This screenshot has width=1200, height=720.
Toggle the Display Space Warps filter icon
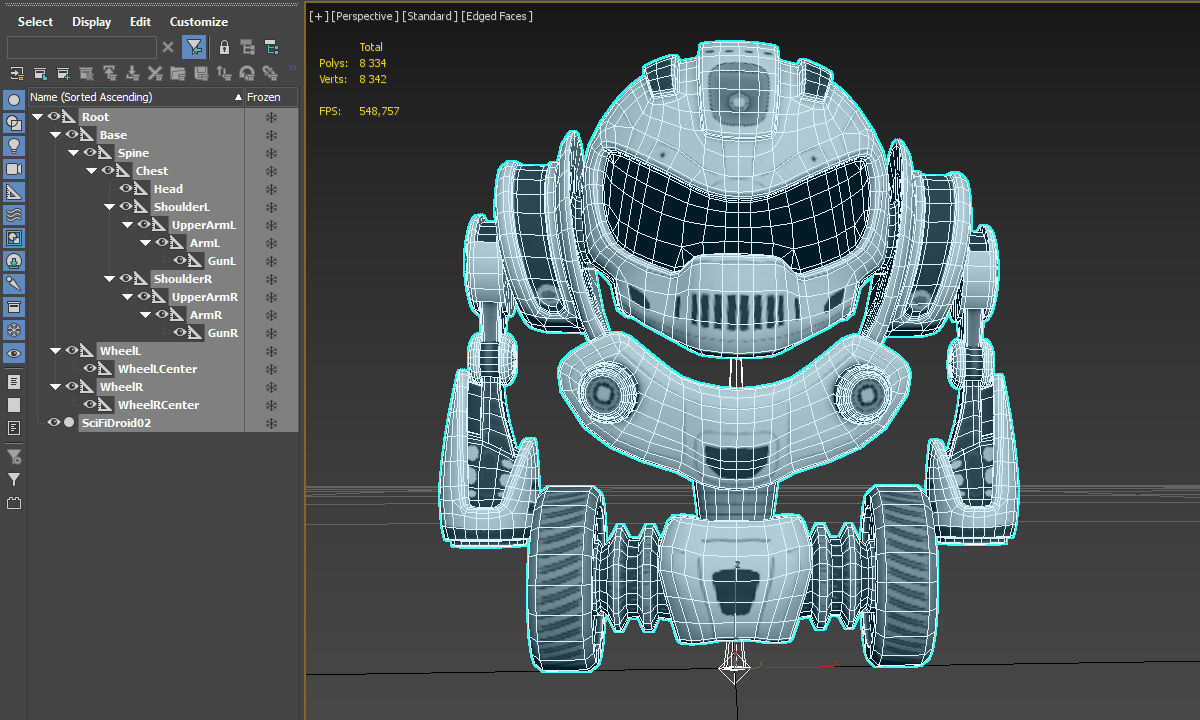(x=14, y=215)
